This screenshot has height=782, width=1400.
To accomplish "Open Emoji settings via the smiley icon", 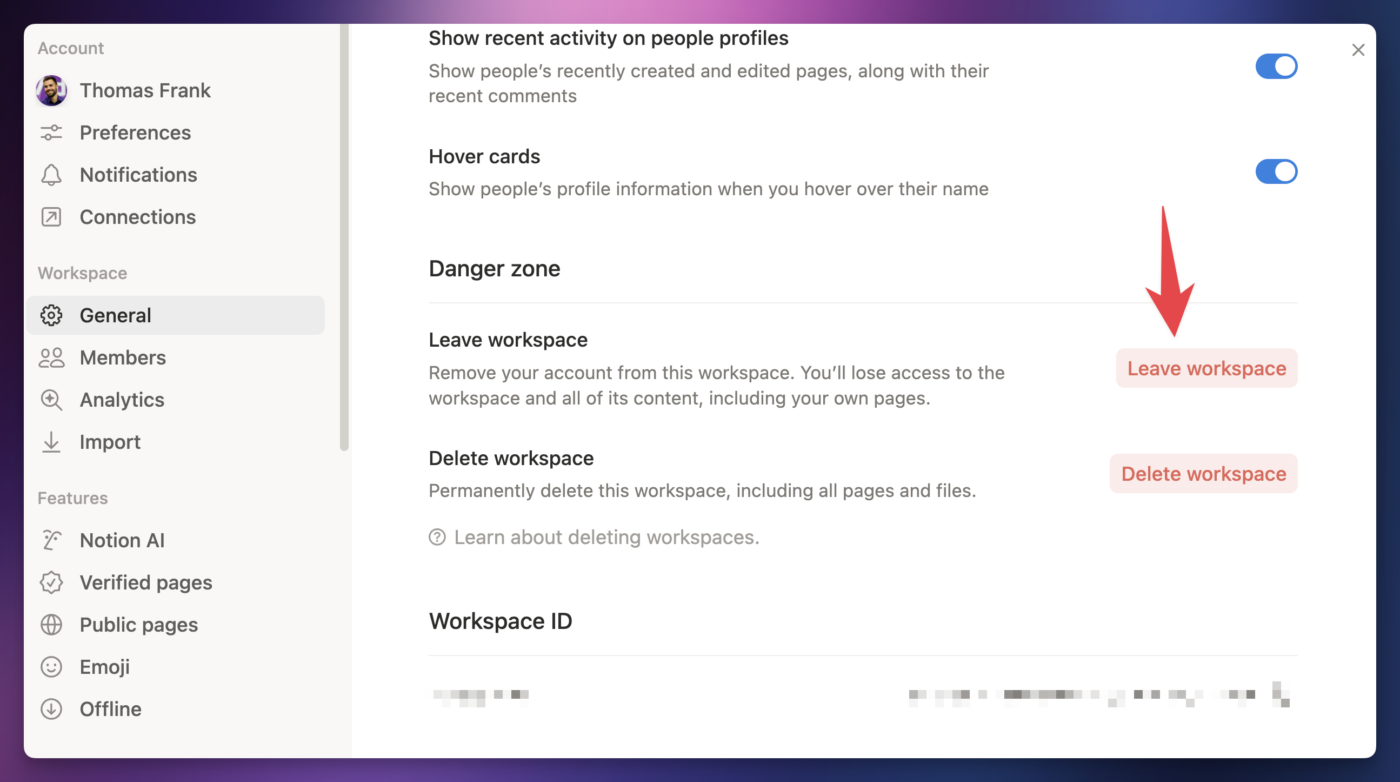I will point(51,666).
